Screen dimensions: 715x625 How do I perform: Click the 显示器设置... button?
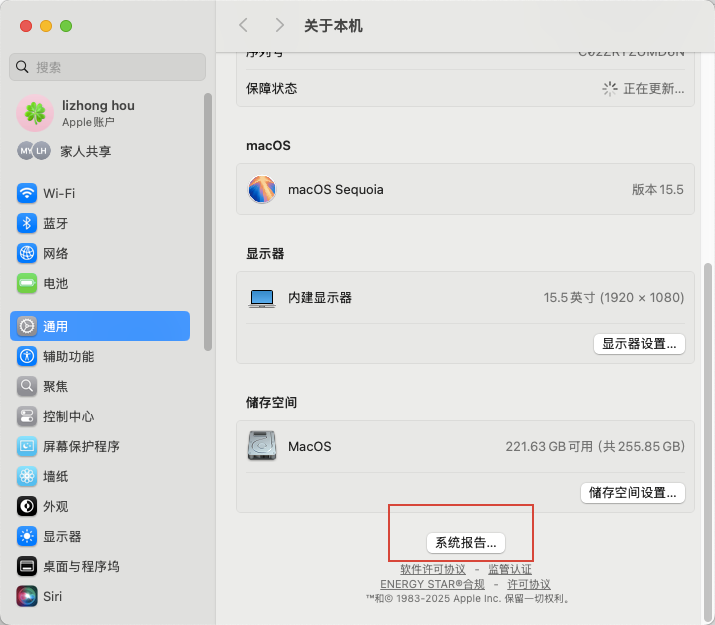click(x=639, y=344)
